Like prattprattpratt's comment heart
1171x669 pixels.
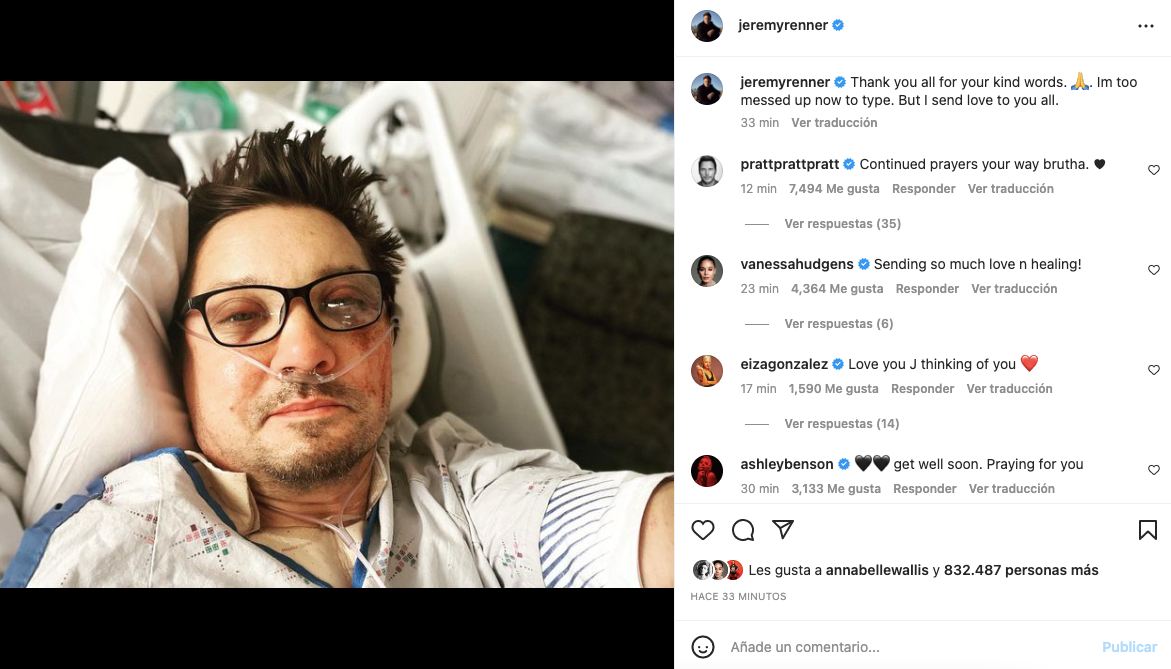click(1154, 170)
